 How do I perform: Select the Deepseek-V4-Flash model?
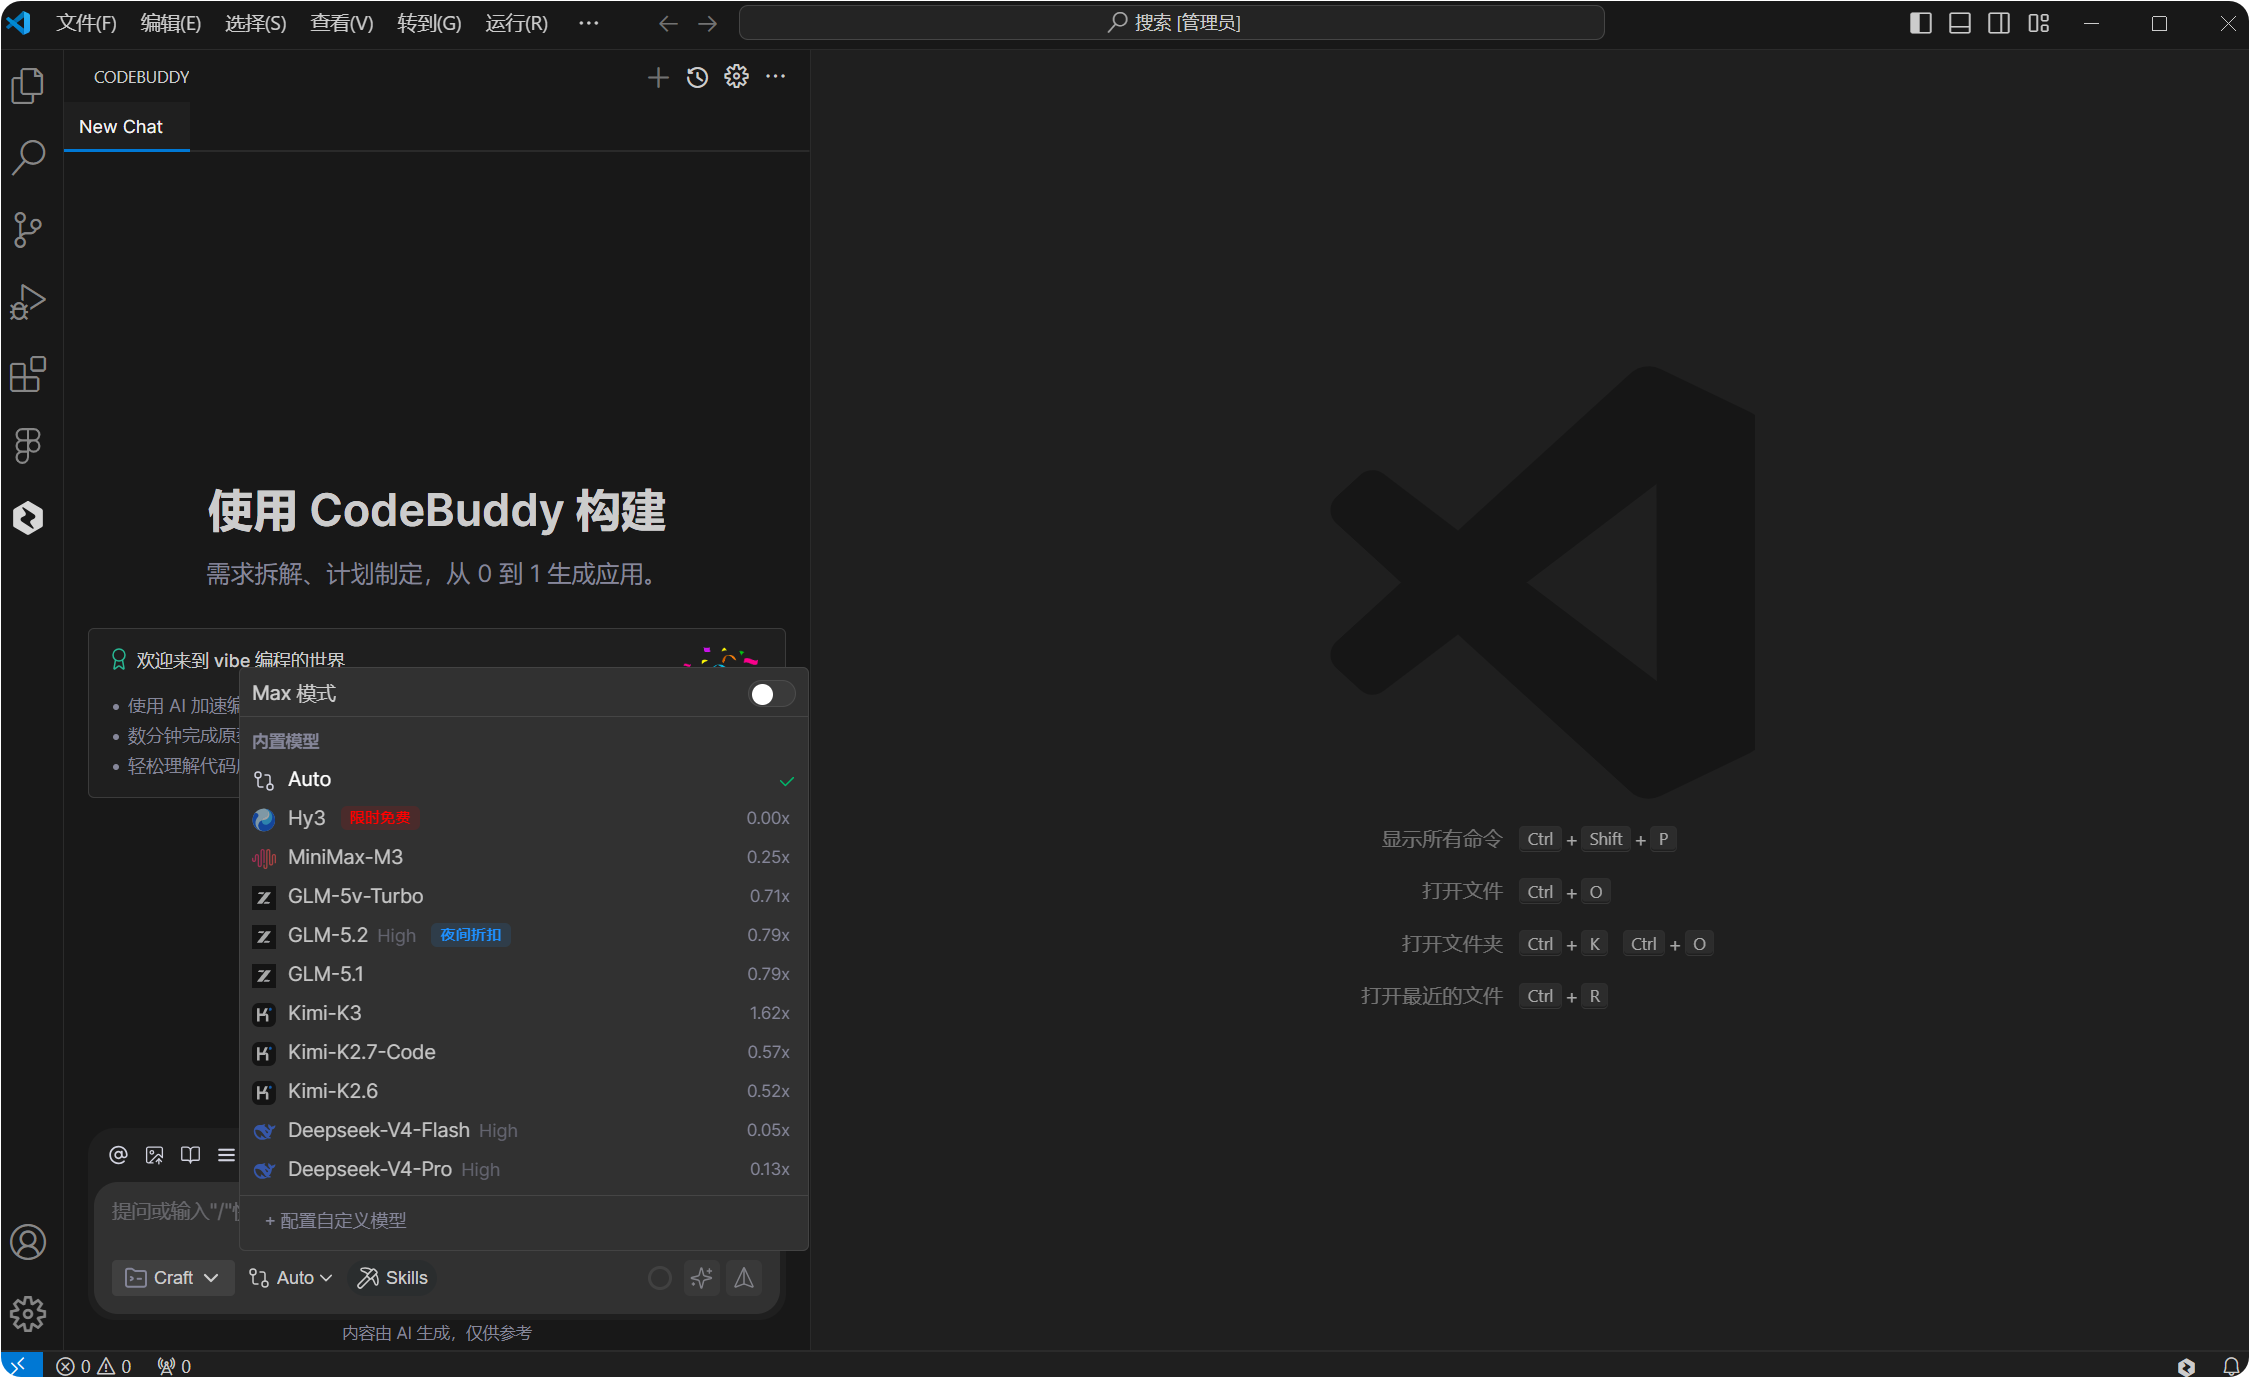point(524,1131)
